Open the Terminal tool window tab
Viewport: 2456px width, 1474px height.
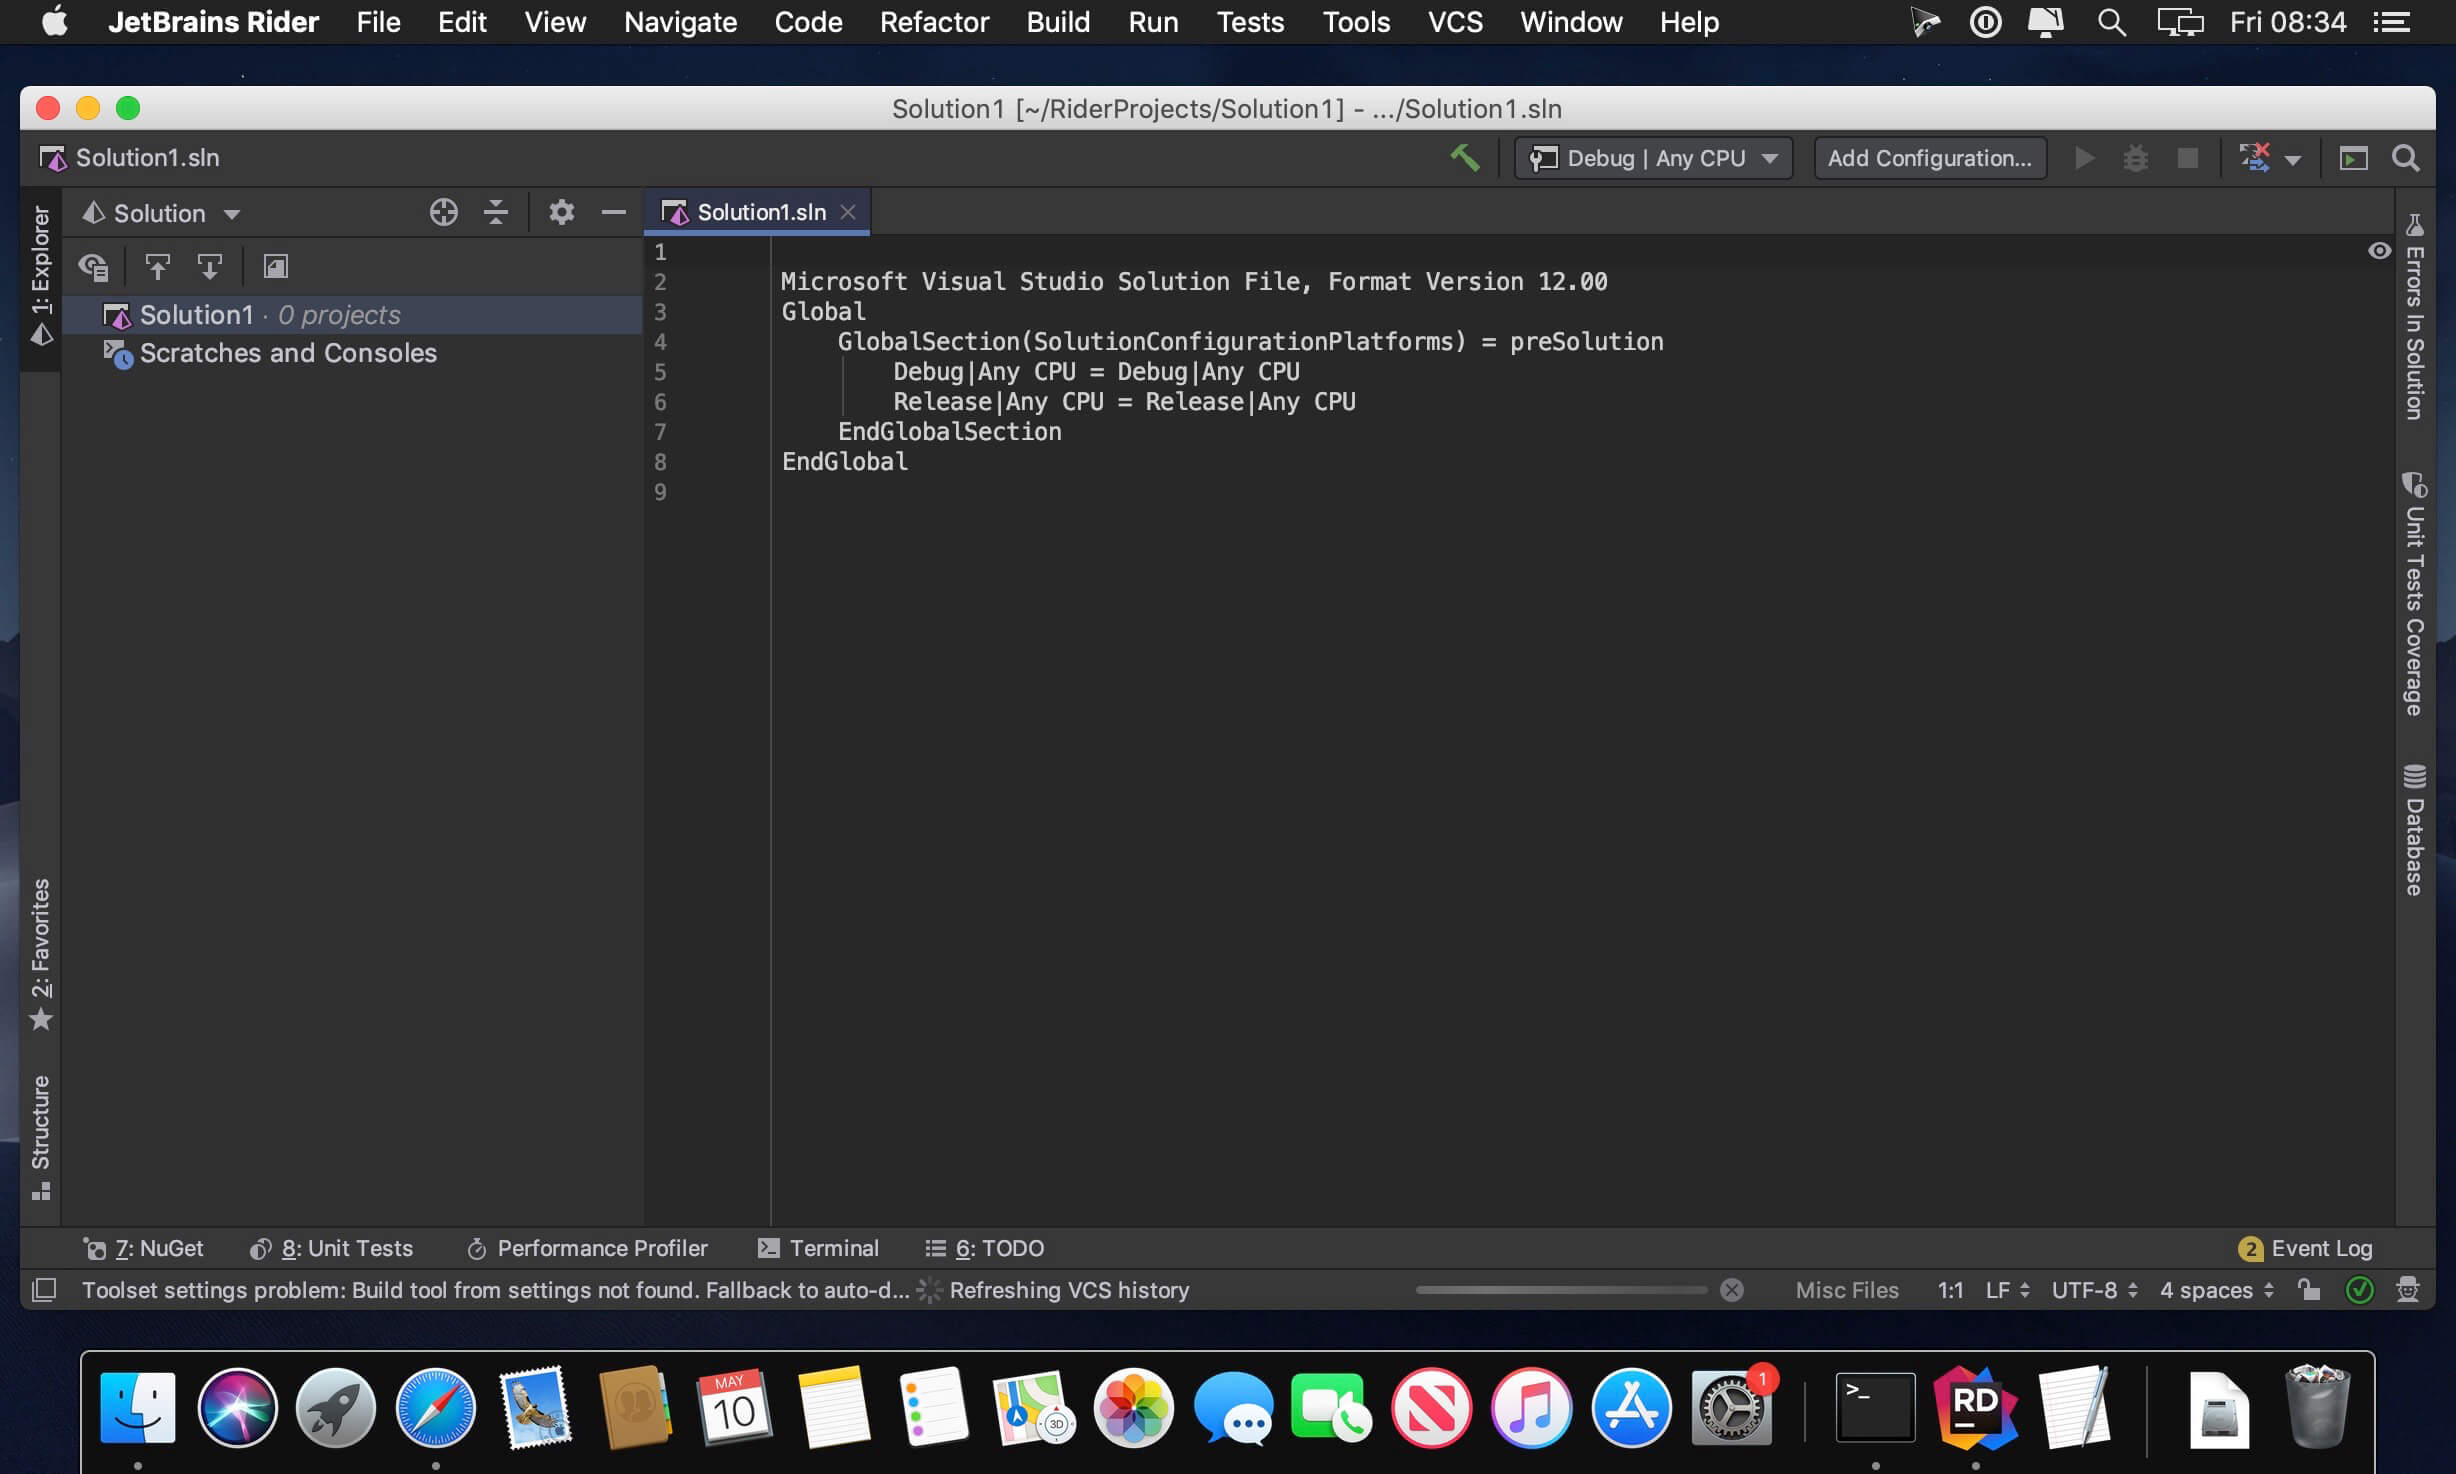(x=819, y=1248)
